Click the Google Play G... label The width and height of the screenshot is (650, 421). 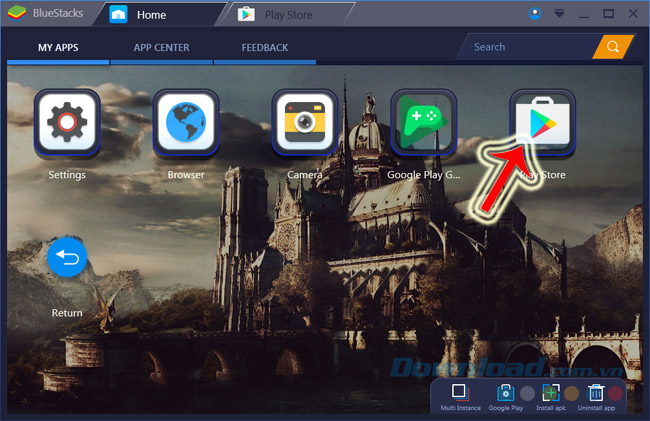(x=424, y=175)
